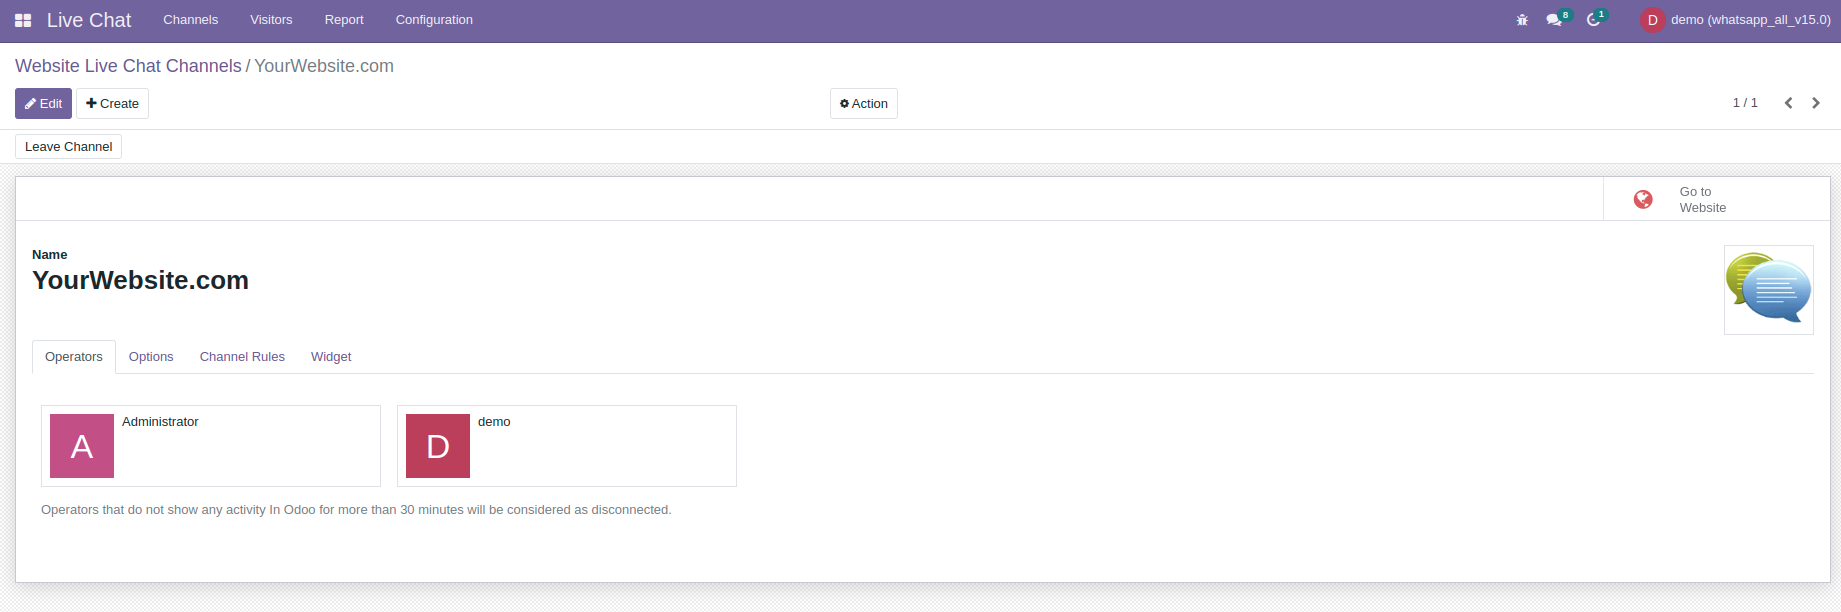The height and width of the screenshot is (612, 1841).
Task: Open the Configuration menu
Action: [x=434, y=20]
